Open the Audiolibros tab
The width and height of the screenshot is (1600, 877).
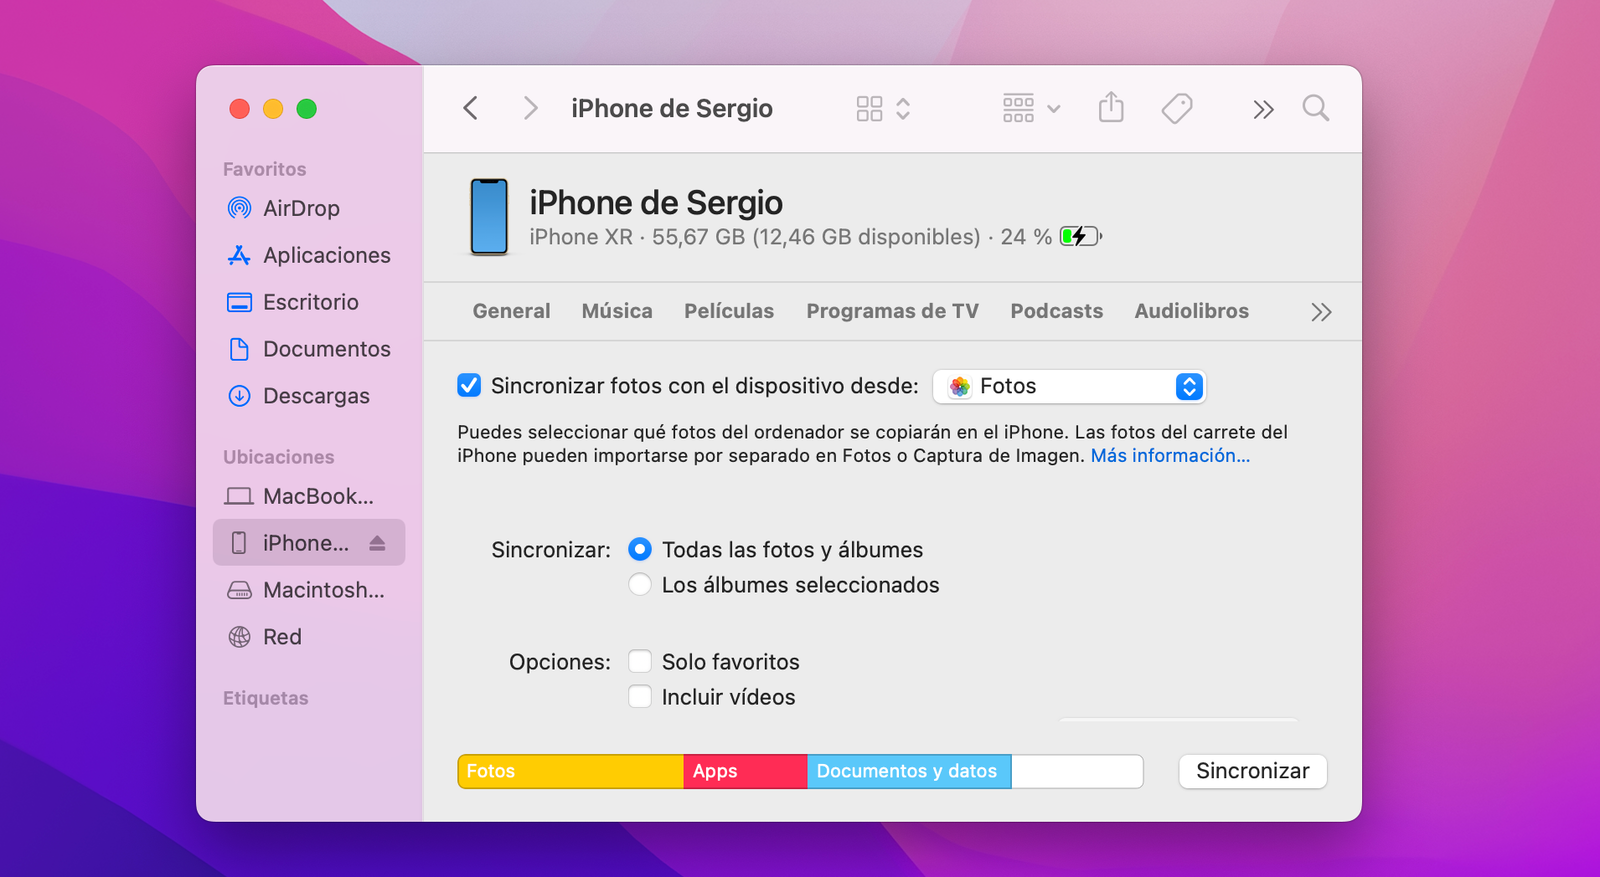[1191, 311]
